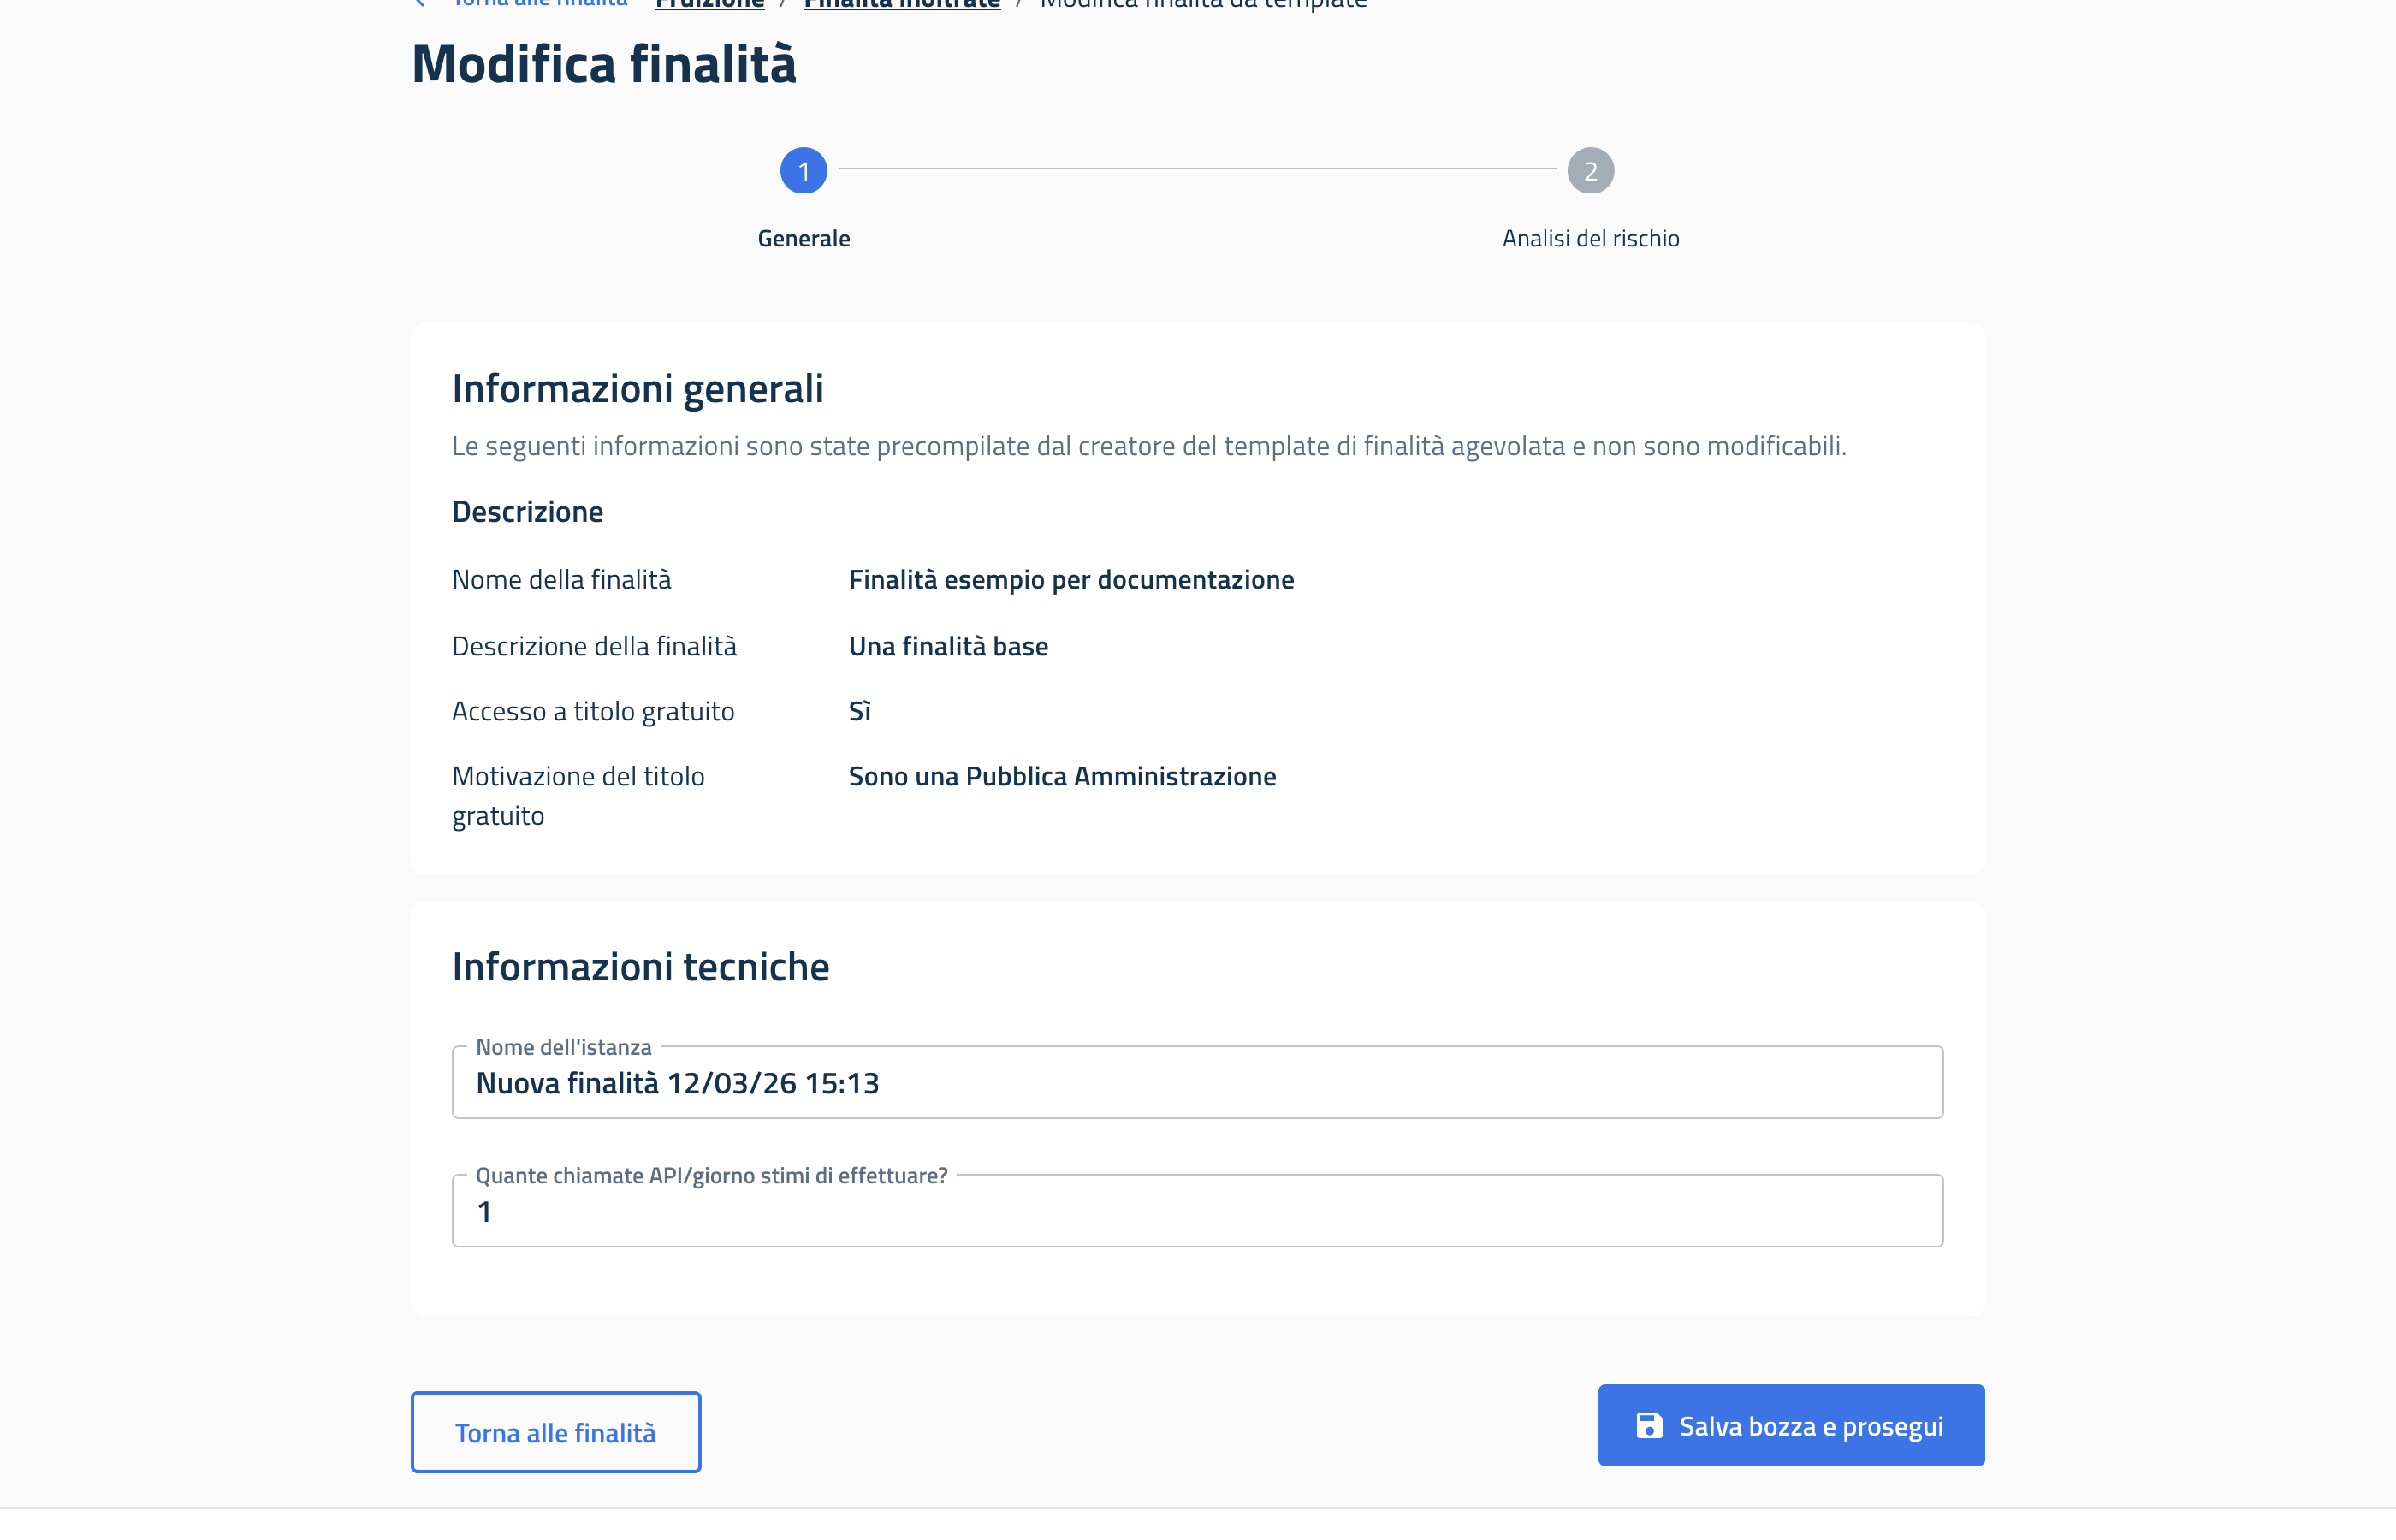The height and width of the screenshot is (1540, 2396).
Task: Click the Informazioni generali section heading
Action: pos(637,389)
